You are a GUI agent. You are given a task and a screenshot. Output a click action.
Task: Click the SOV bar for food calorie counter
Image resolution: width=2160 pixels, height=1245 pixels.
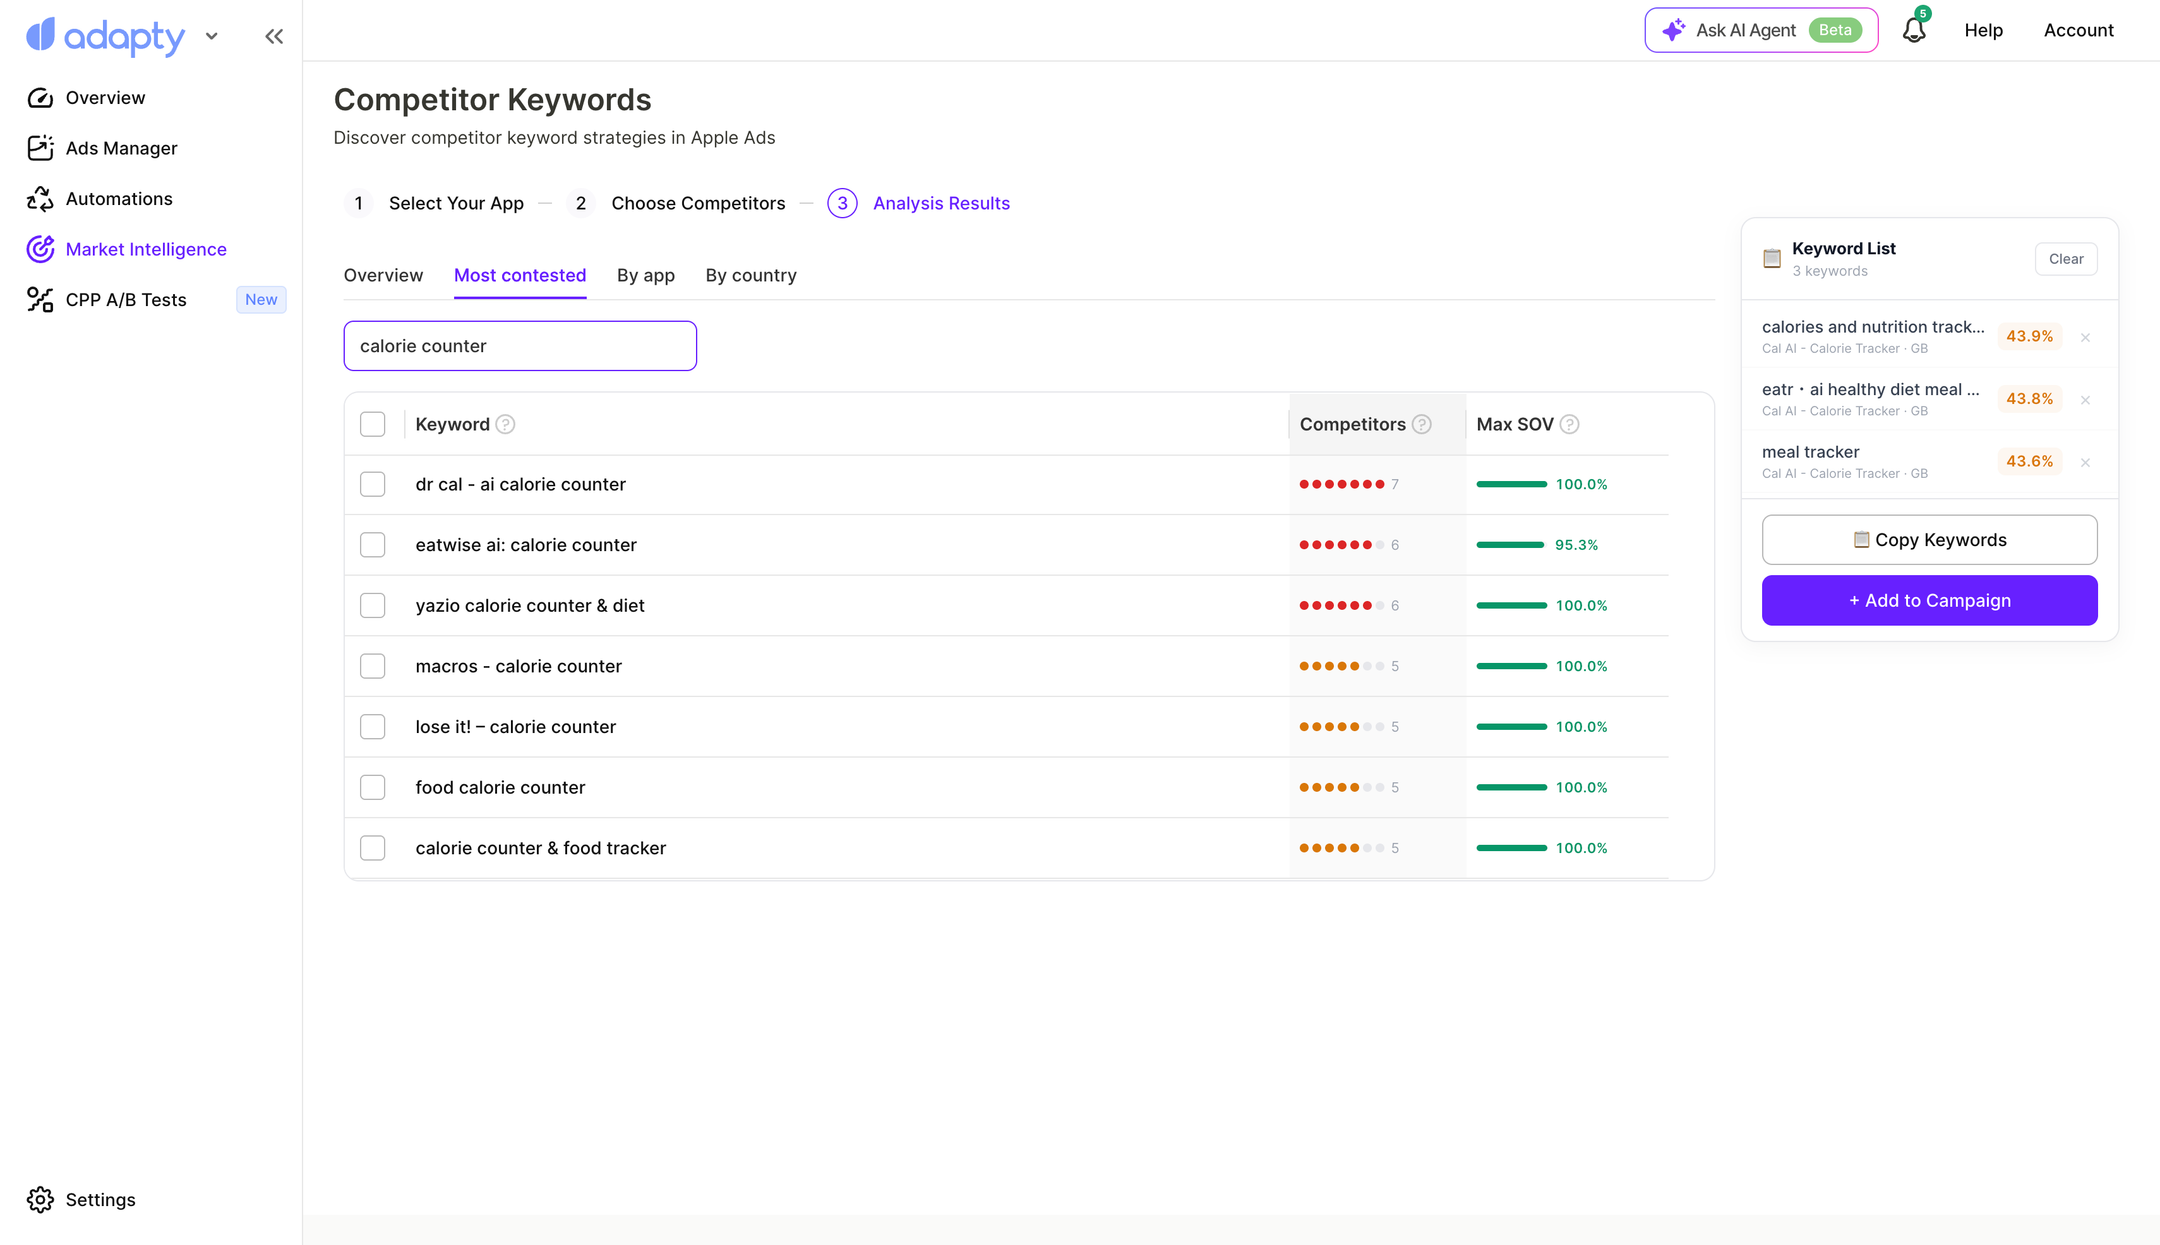click(x=1512, y=788)
